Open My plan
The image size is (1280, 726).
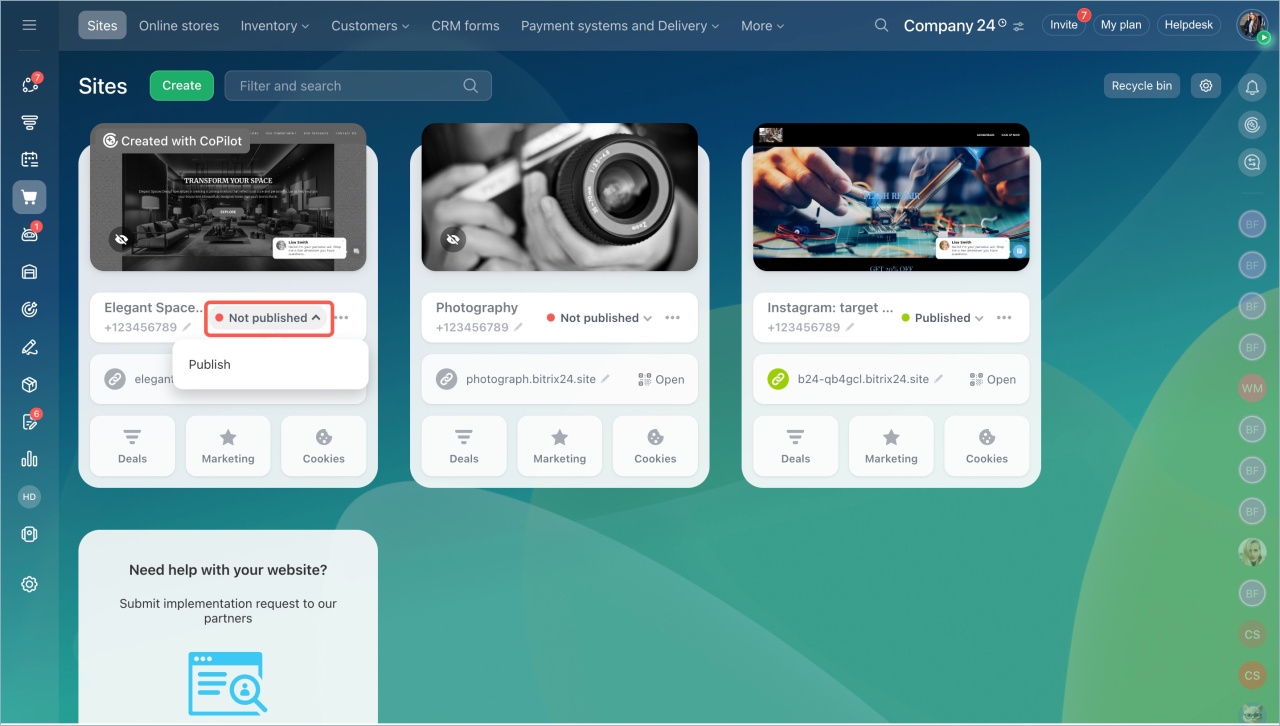point(1121,25)
